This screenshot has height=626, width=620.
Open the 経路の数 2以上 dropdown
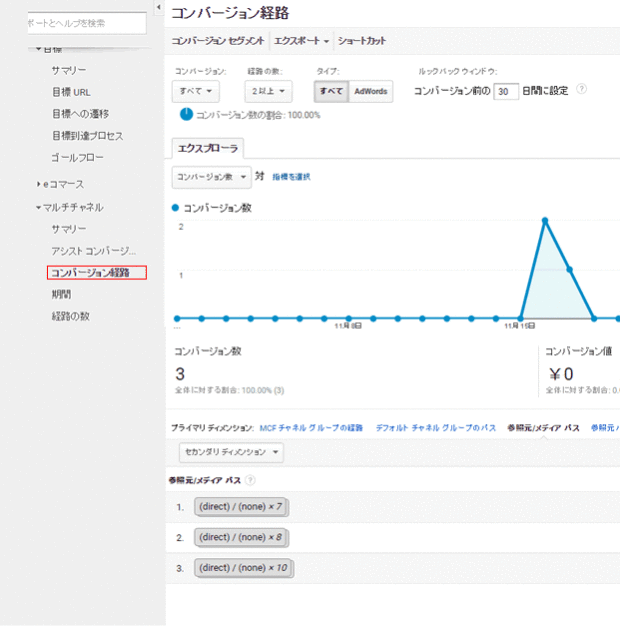click(x=268, y=92)
